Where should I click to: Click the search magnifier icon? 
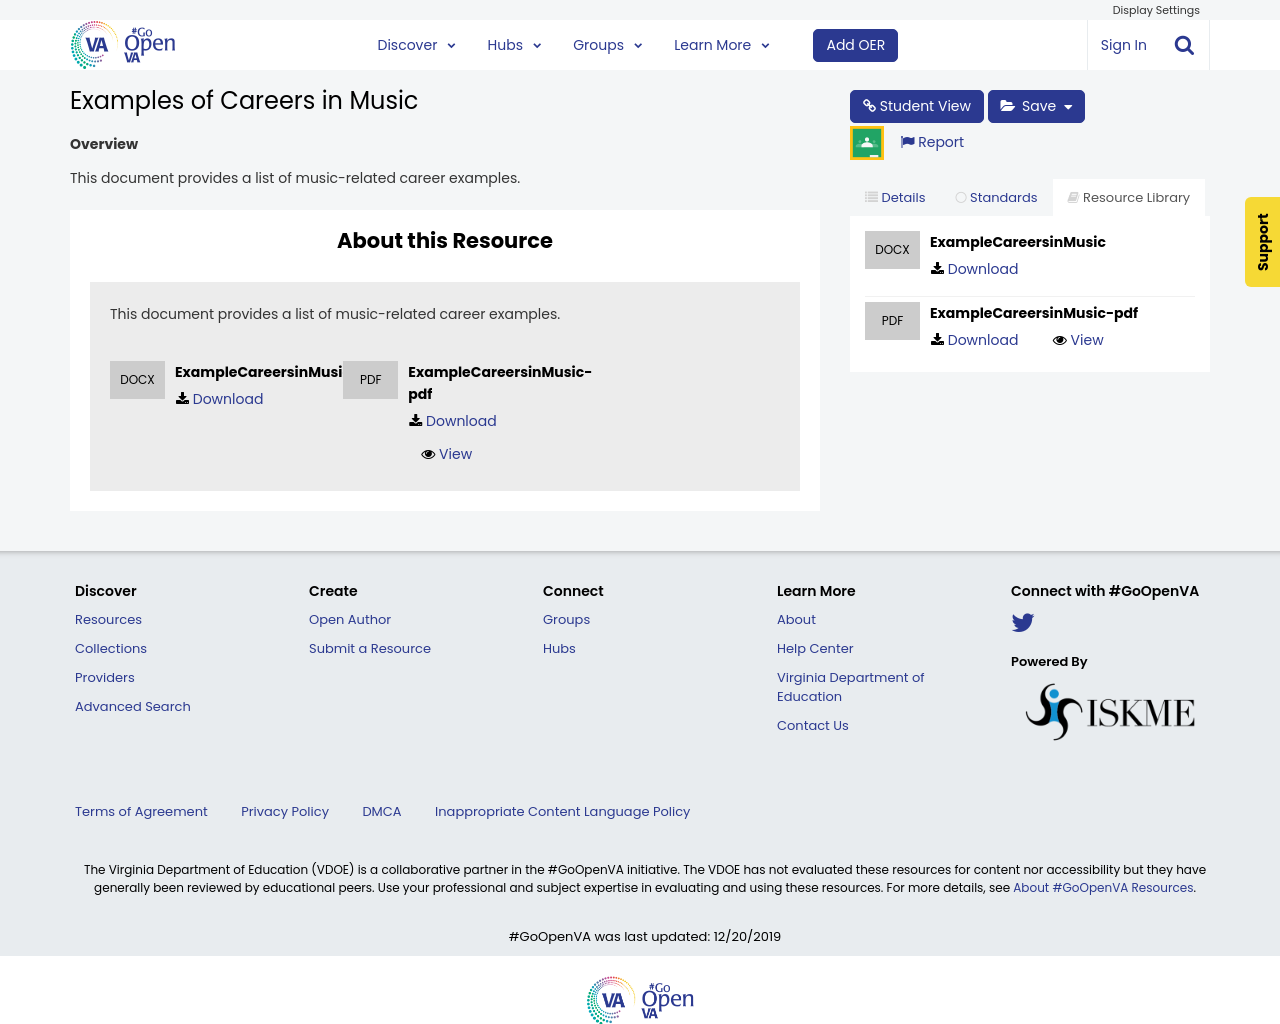pos(1184,45)
